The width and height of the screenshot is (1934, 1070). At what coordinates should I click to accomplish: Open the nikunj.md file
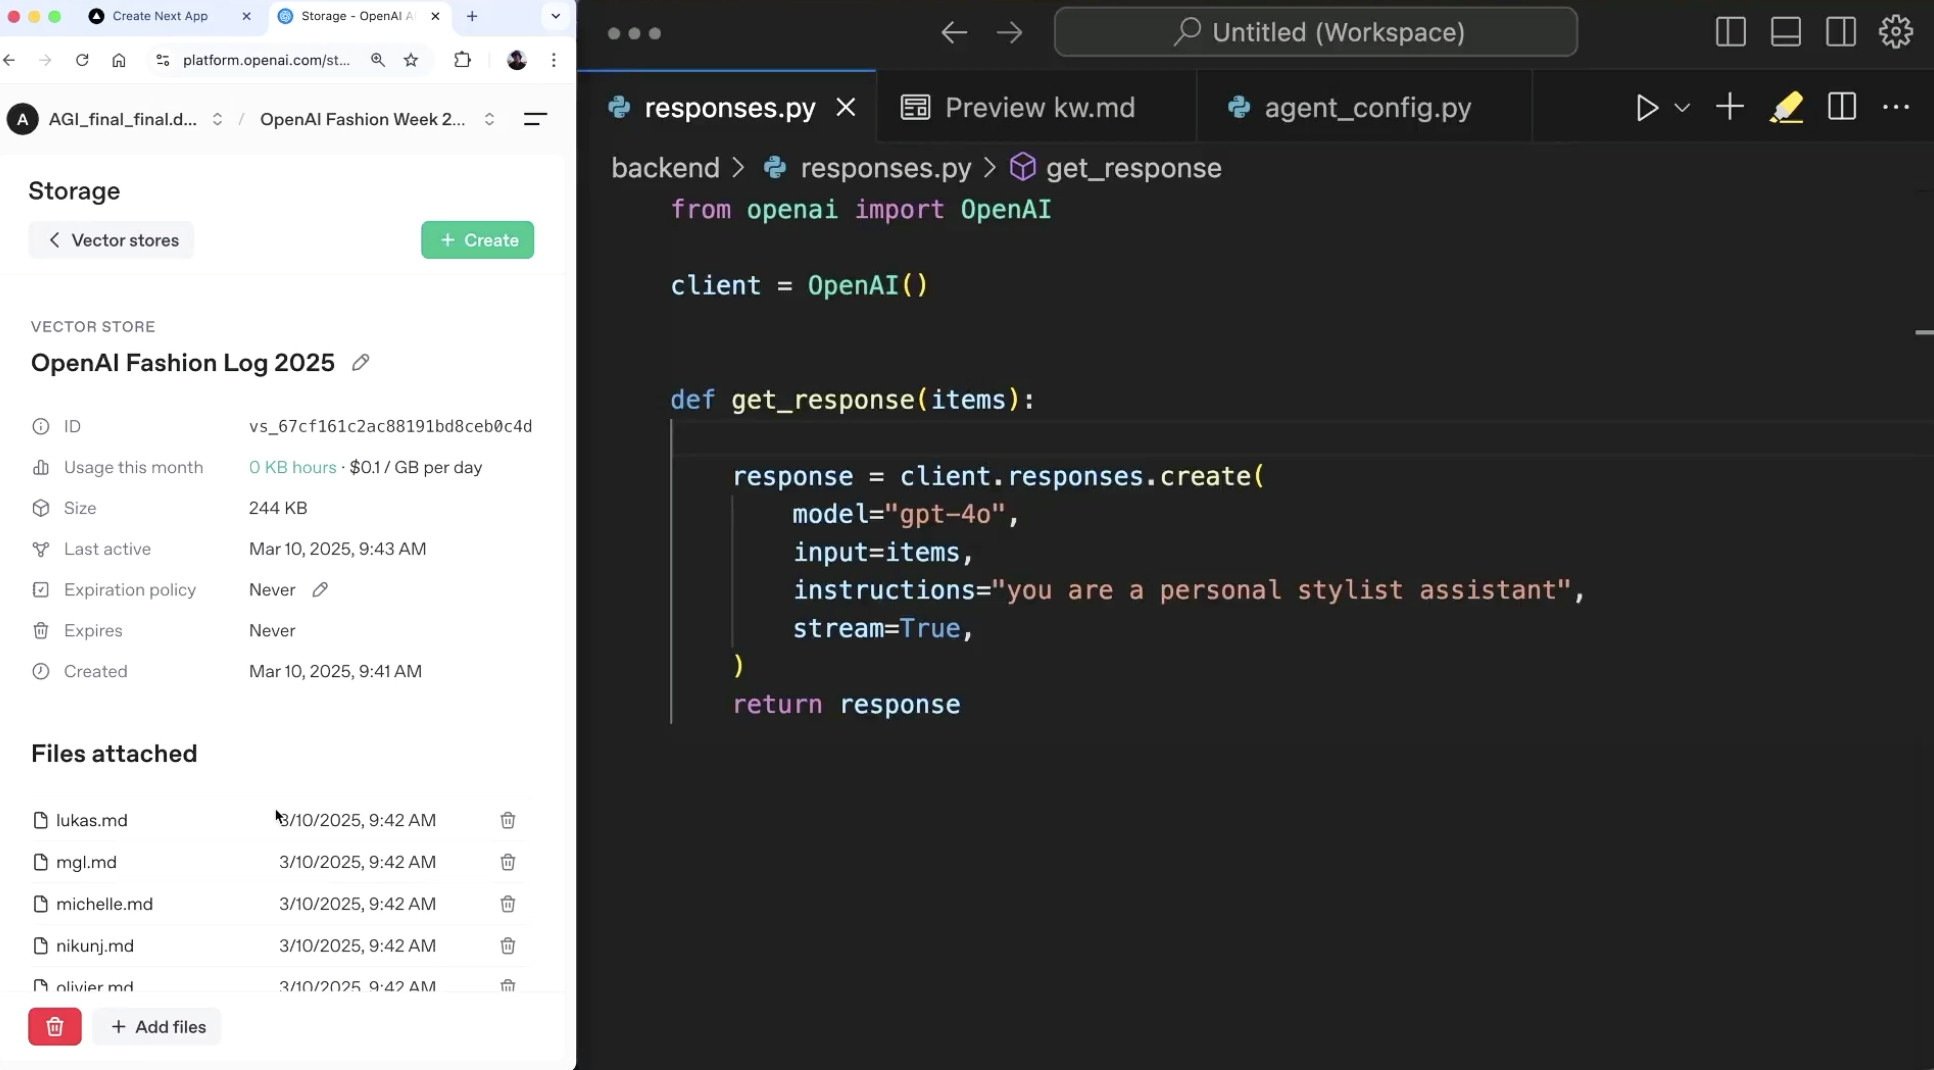coord(95,946)
